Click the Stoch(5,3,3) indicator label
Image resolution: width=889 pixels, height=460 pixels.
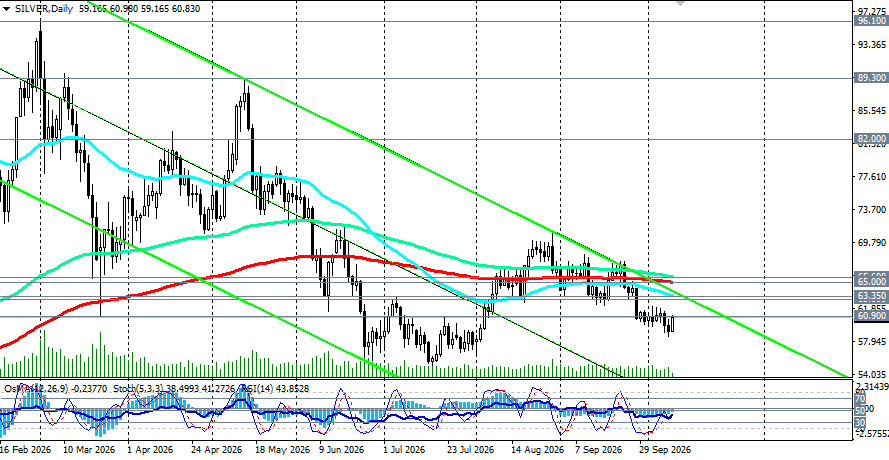coord(138,388)
